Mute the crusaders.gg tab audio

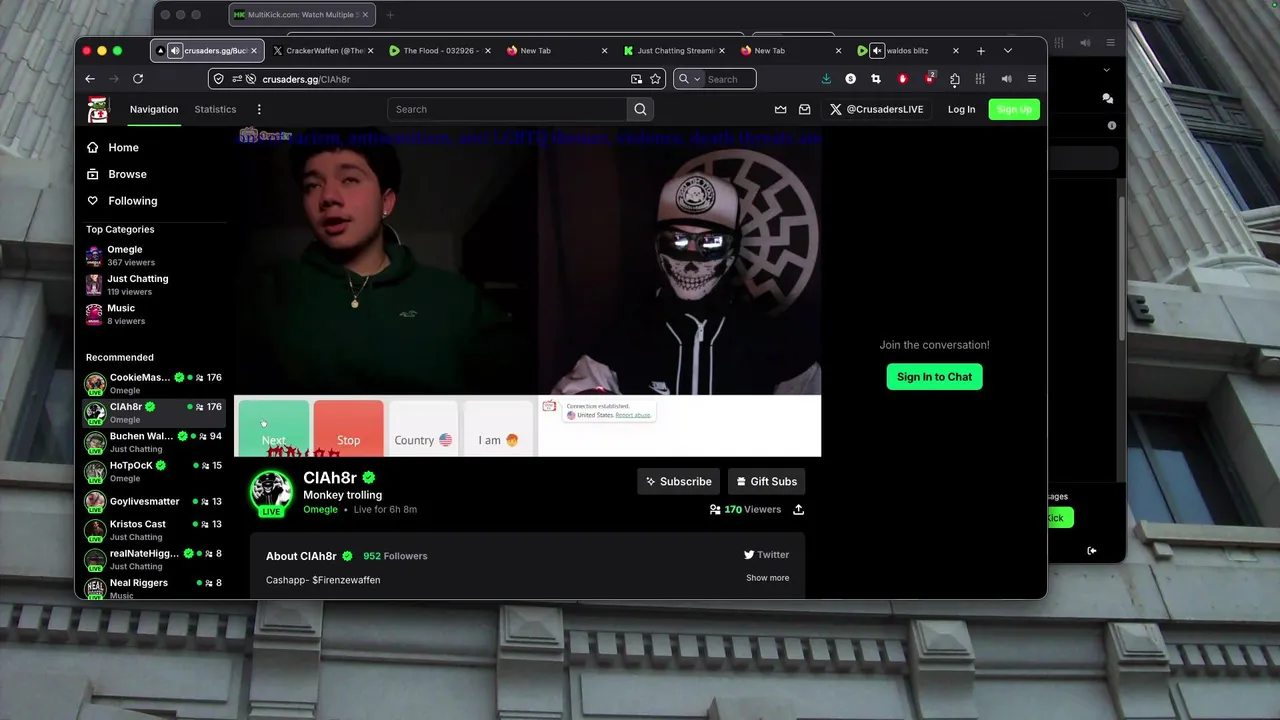(175, 50)
